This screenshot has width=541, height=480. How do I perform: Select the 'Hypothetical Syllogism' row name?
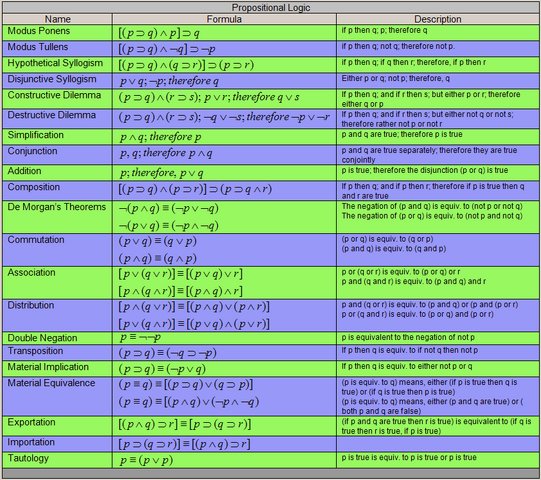(55, 63)
